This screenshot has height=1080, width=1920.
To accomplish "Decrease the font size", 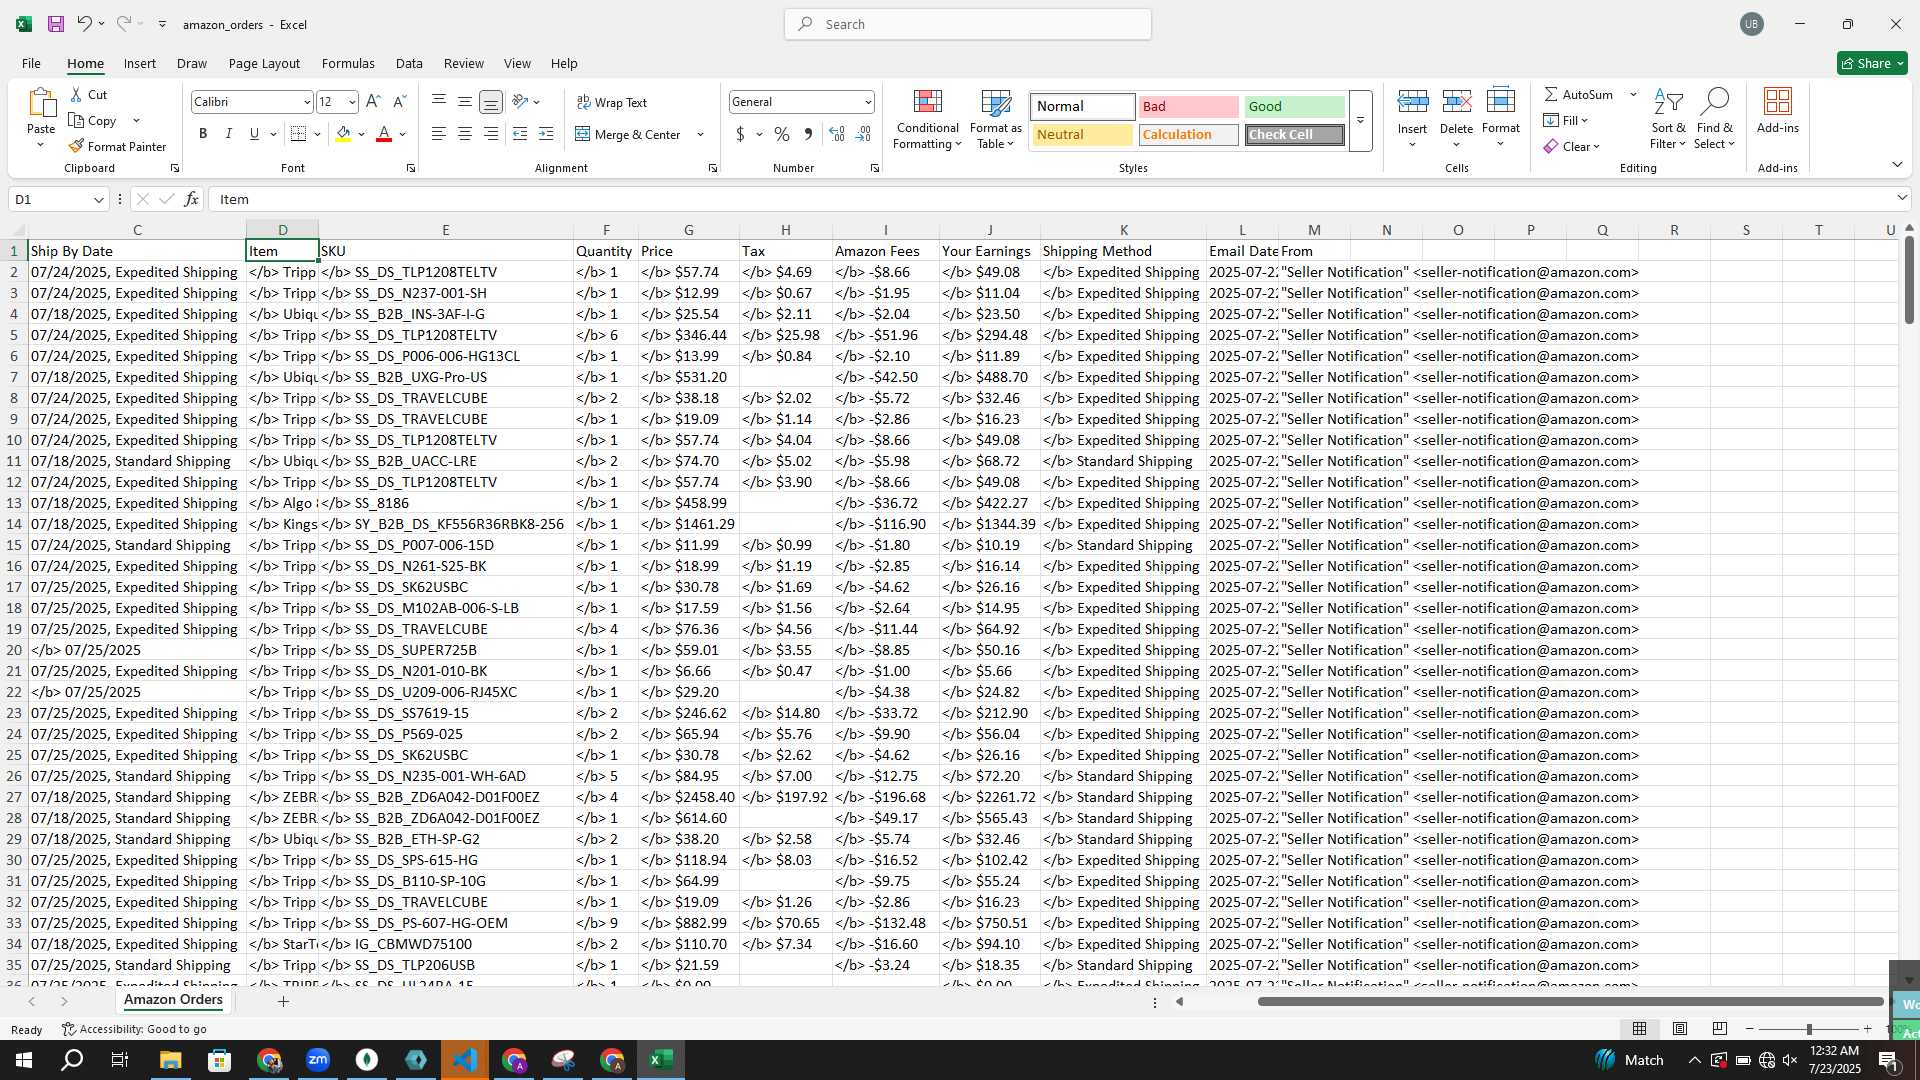I will (x=399, y=102).
